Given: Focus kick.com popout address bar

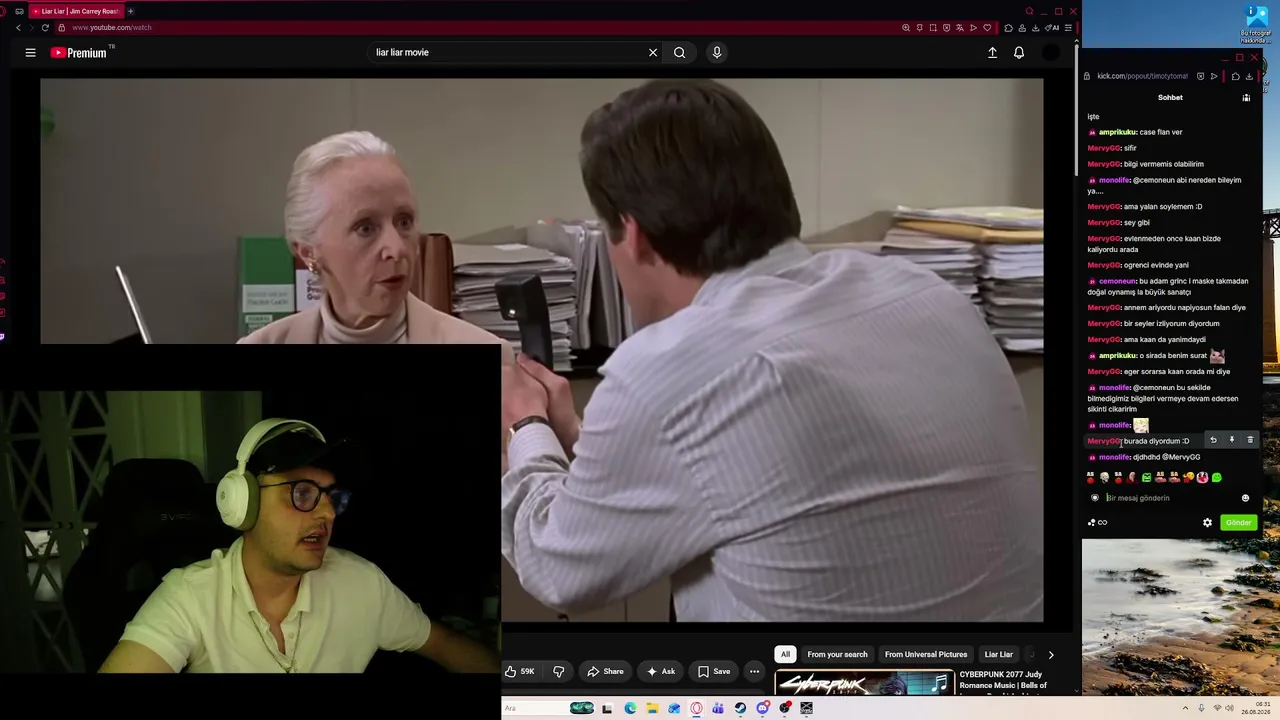Looking at the screenshot, I should (x=1142, y=76).
